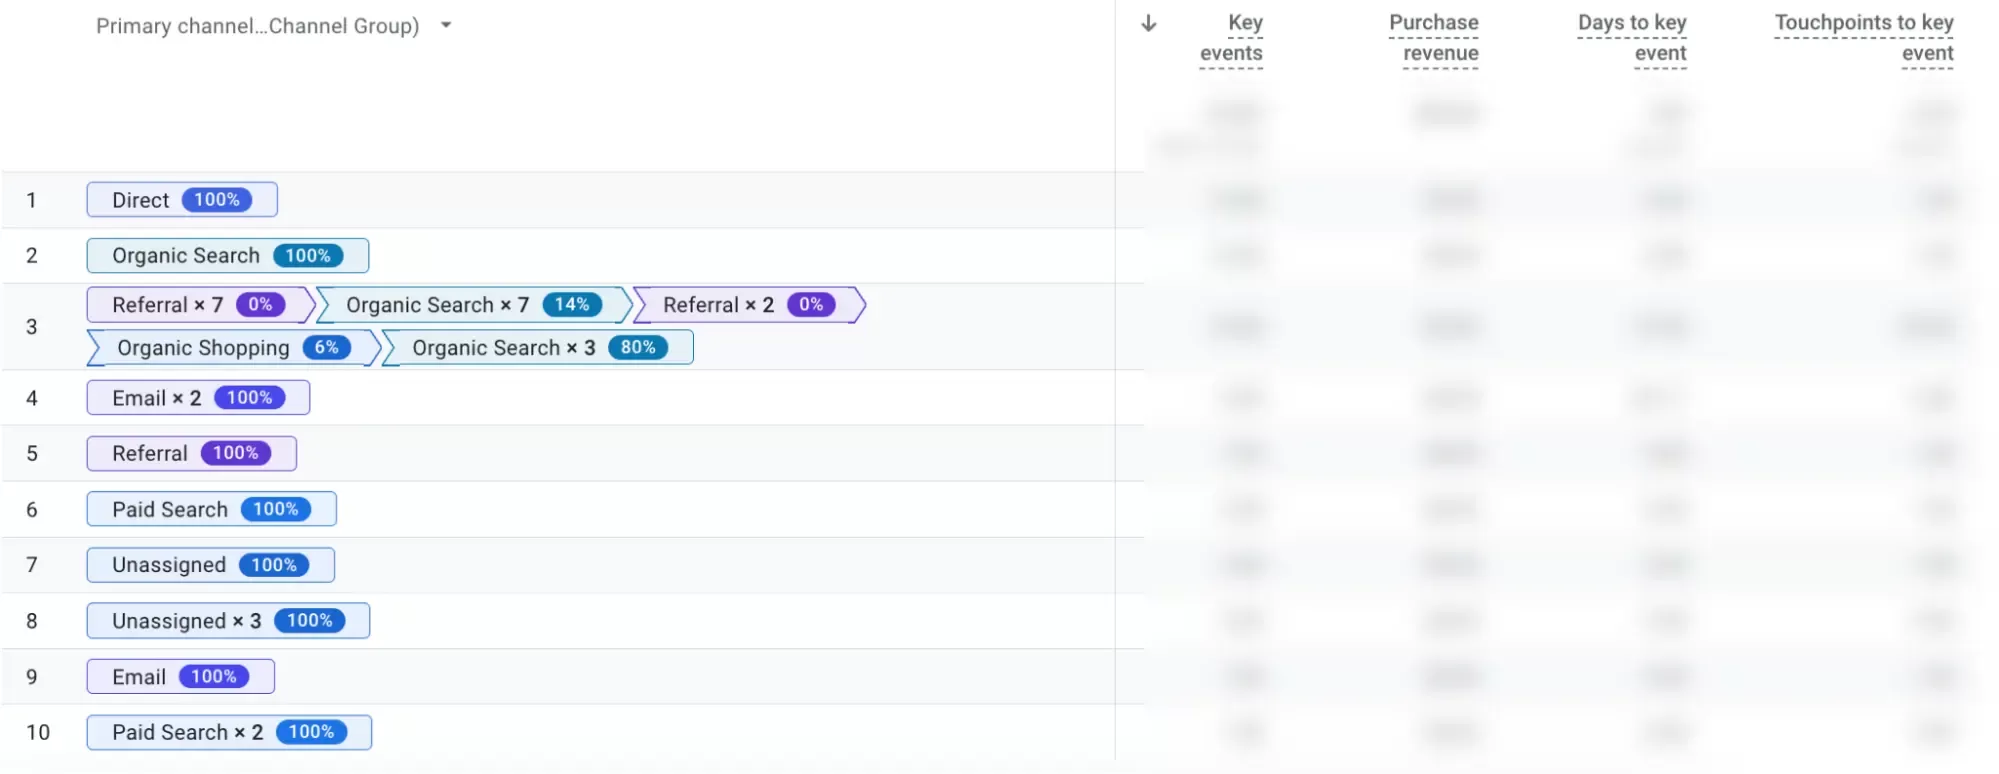Select the Organic Search 100% path chip
1999x774 pixels.
(x=228, y=256)
